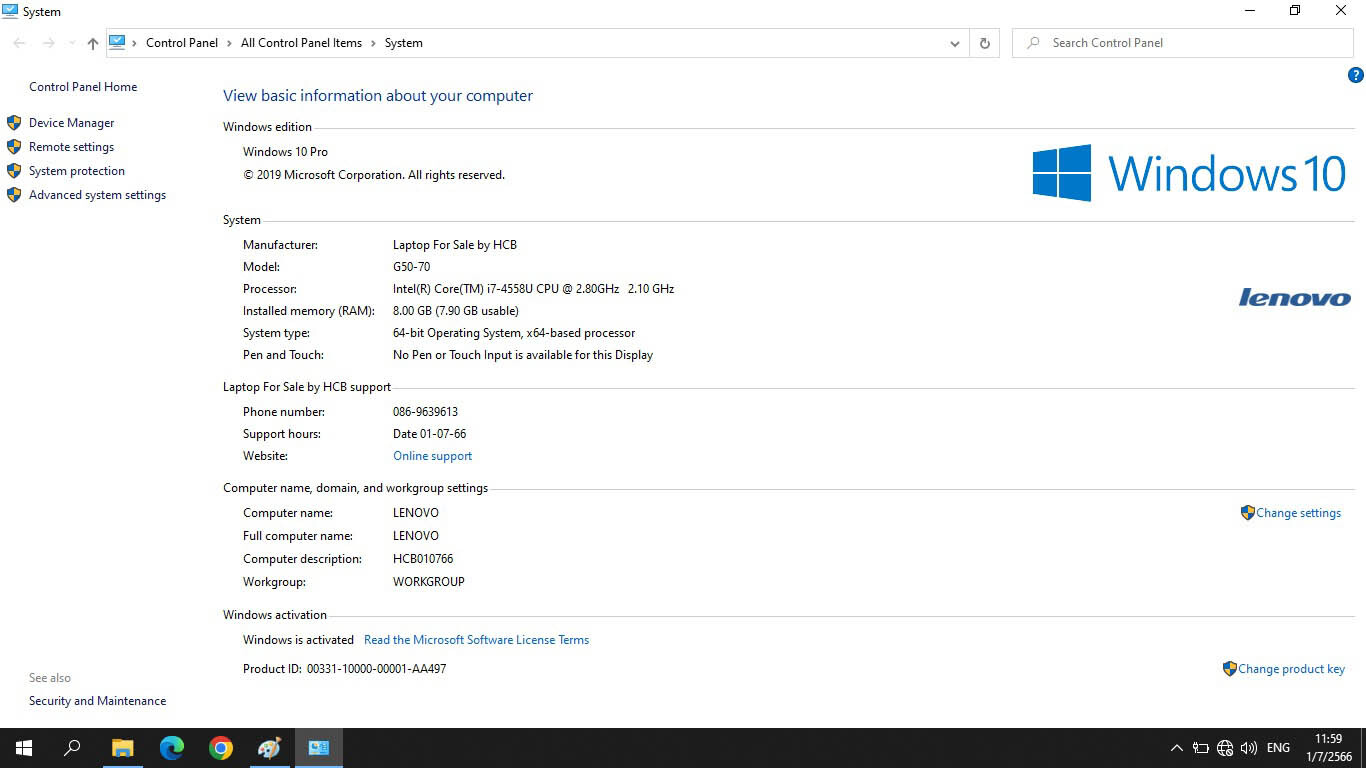Click the System window title icon
Viewport: 1366px width, 768px height.
point(11,11)
